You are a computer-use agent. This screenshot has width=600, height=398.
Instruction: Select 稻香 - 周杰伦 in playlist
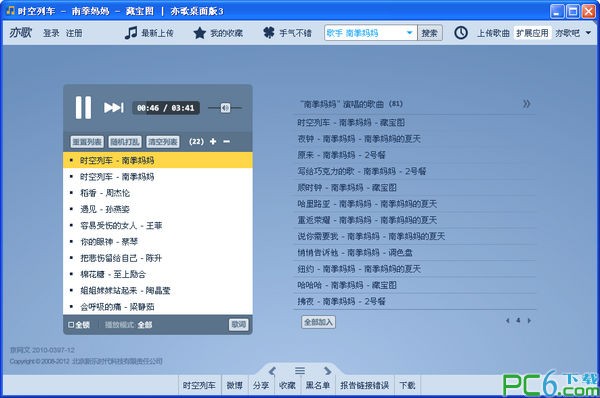(x=158, y=193)
